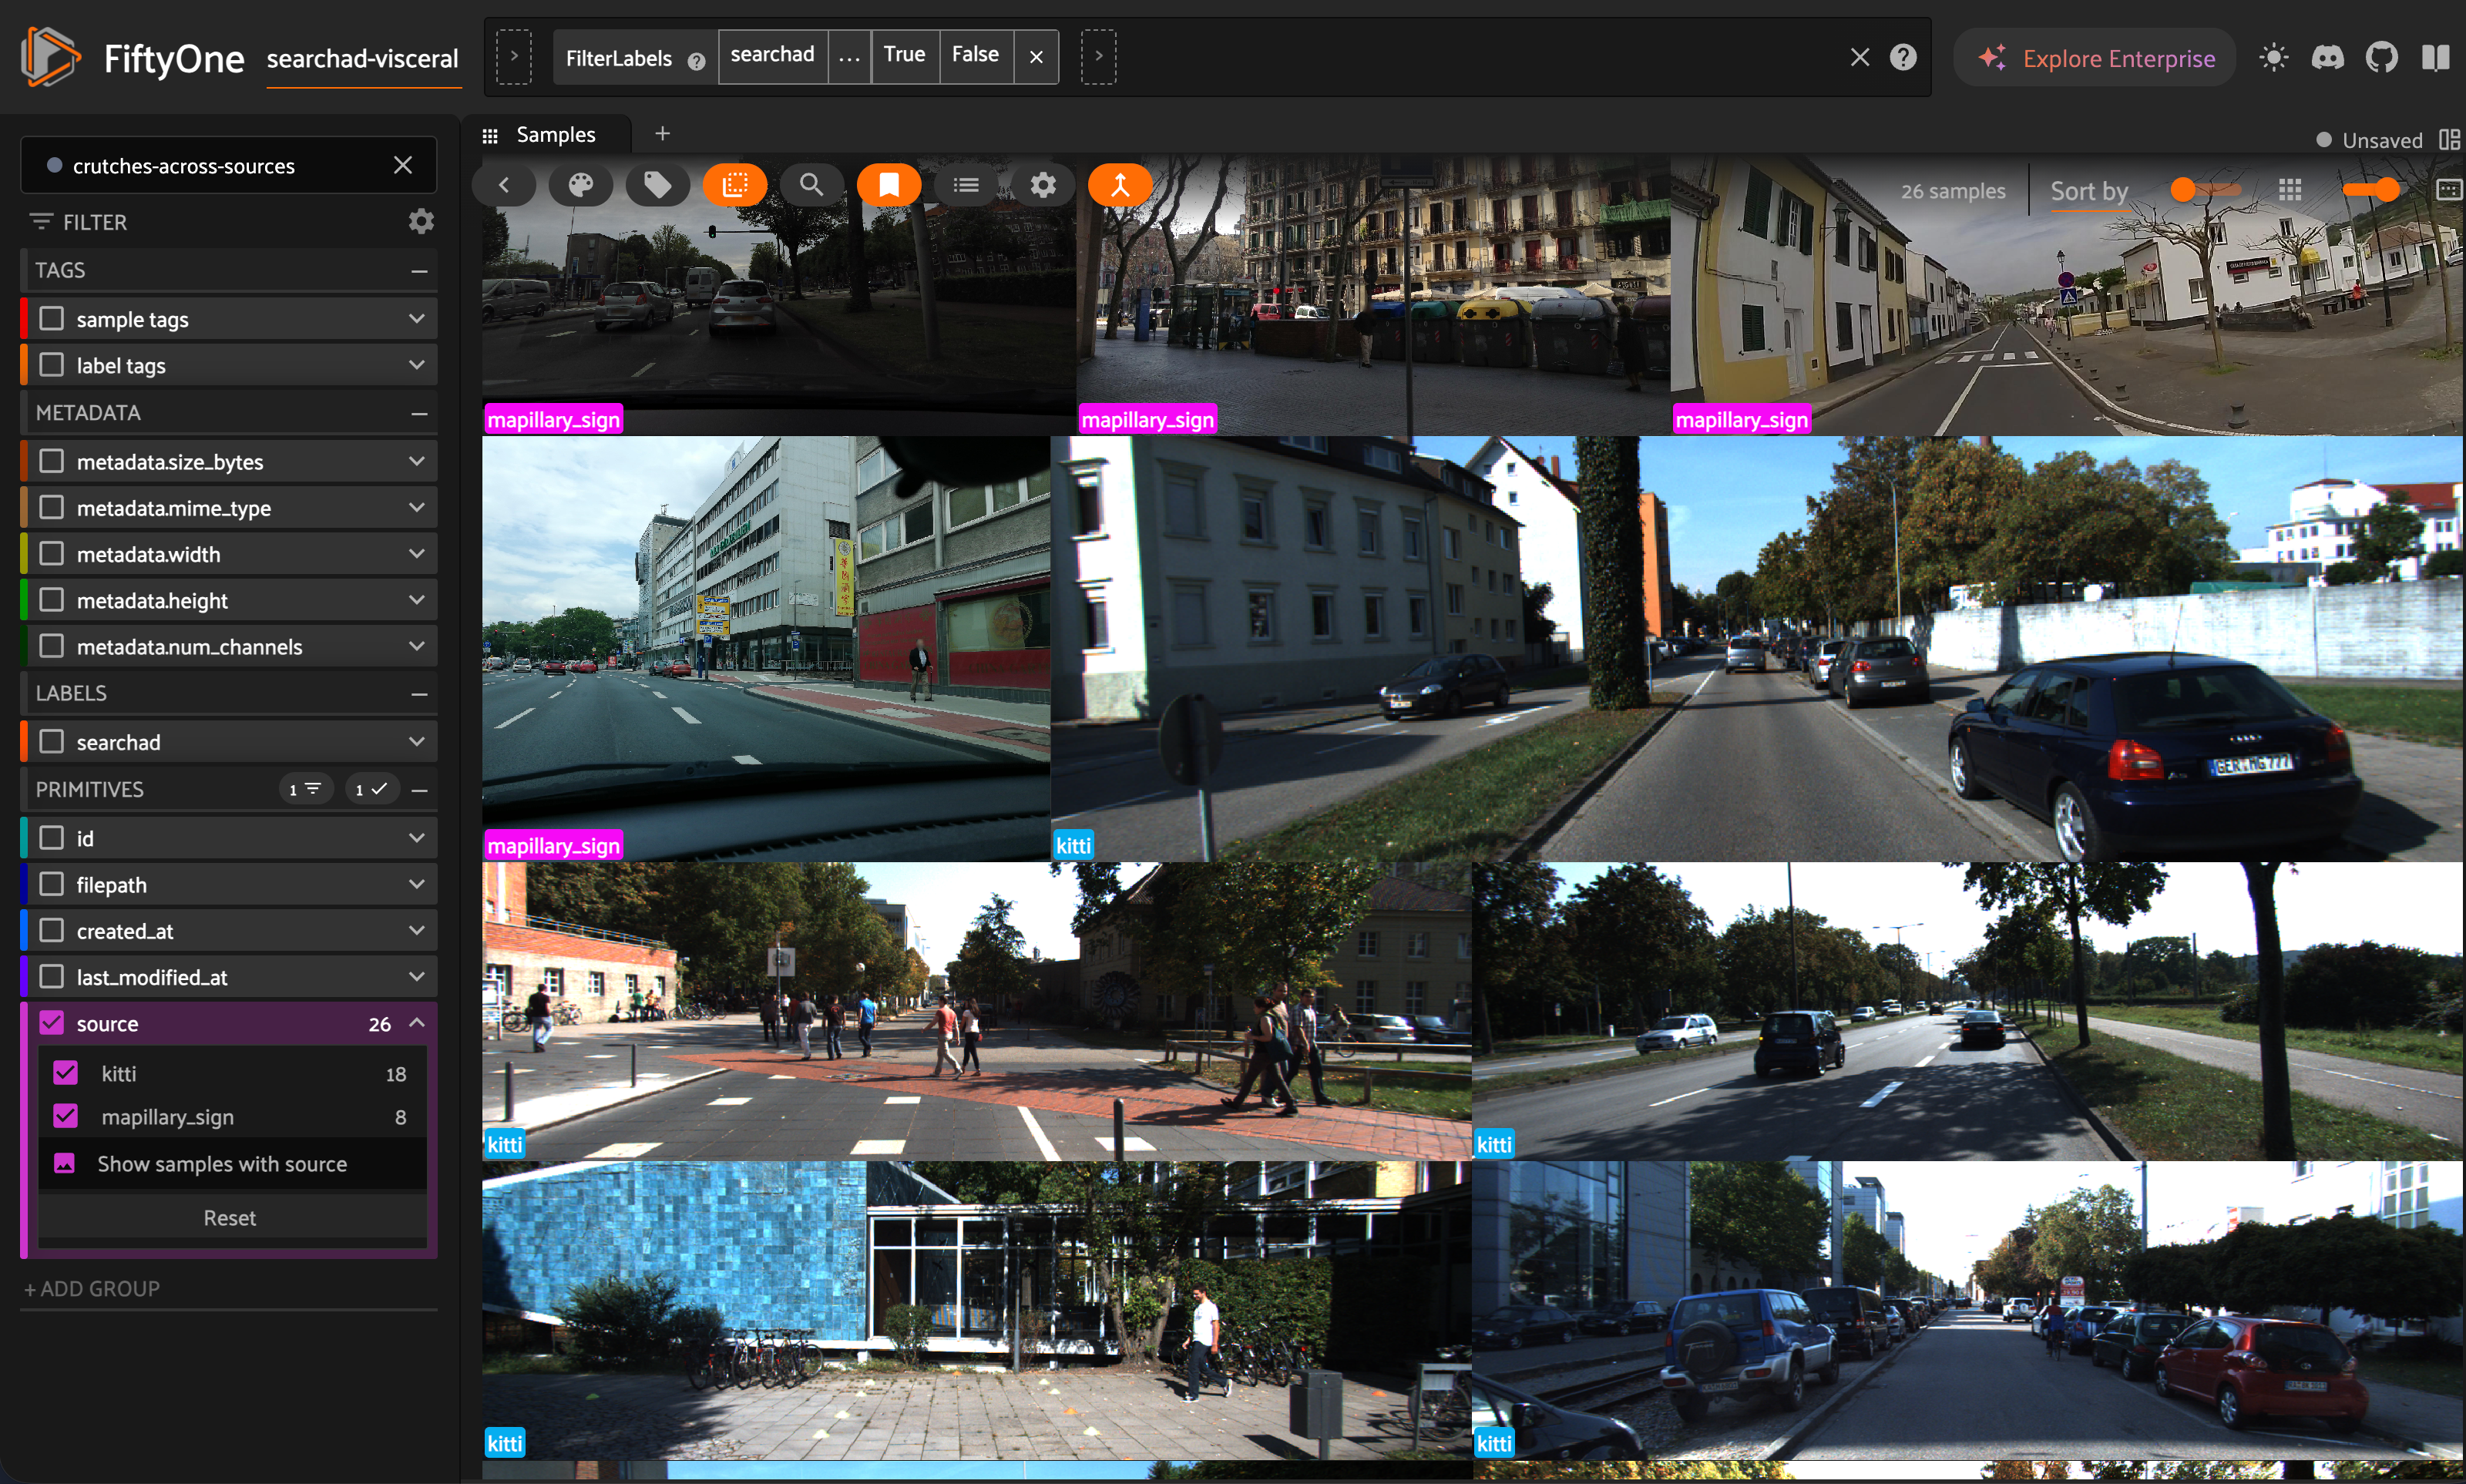Click the FiftyOne logo icon

pyautogui.click(x=50, y=57)
